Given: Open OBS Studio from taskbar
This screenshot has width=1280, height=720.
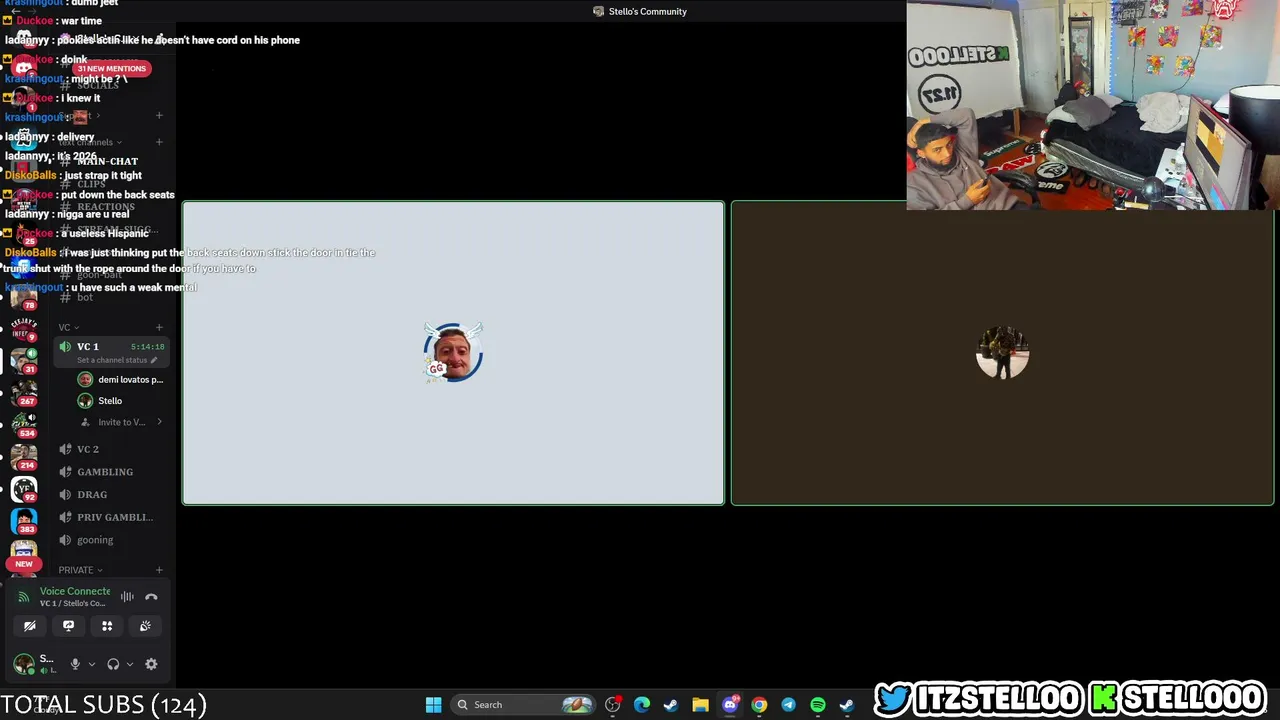Looking at the screenshot, I should 613,705.
